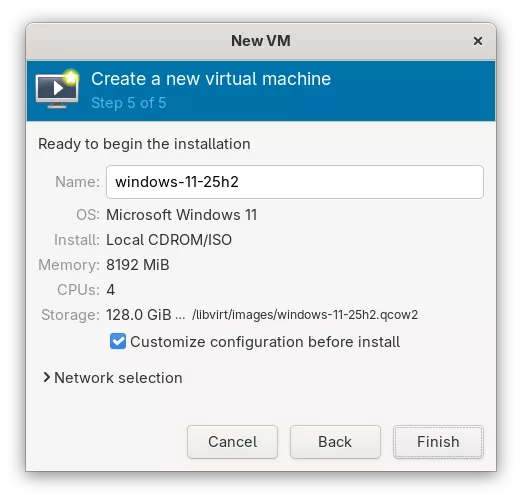Go to previous step with Back
Image resolution: width=522 pixels, height=500 pixels.
[335, 442]
